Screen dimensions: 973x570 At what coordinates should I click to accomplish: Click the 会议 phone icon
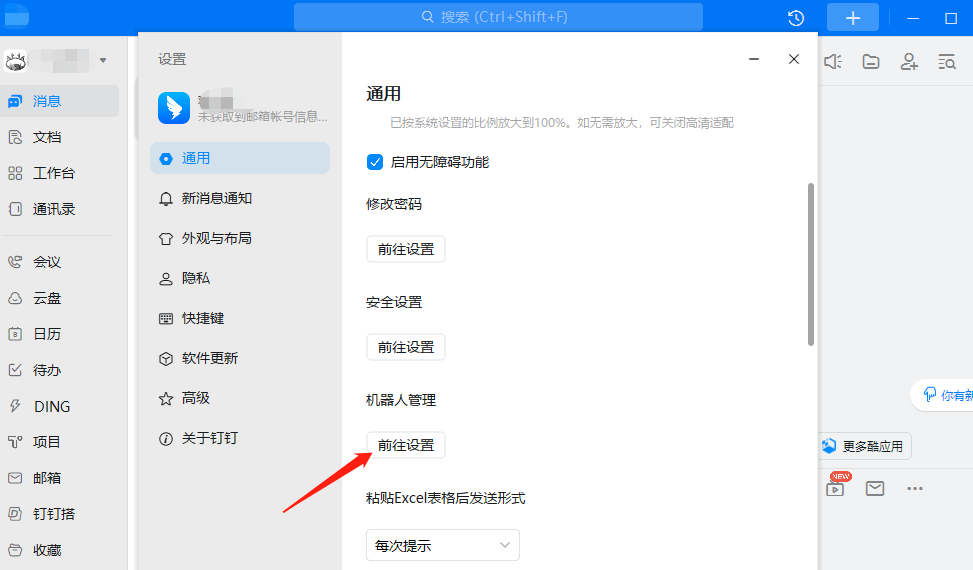15,262
